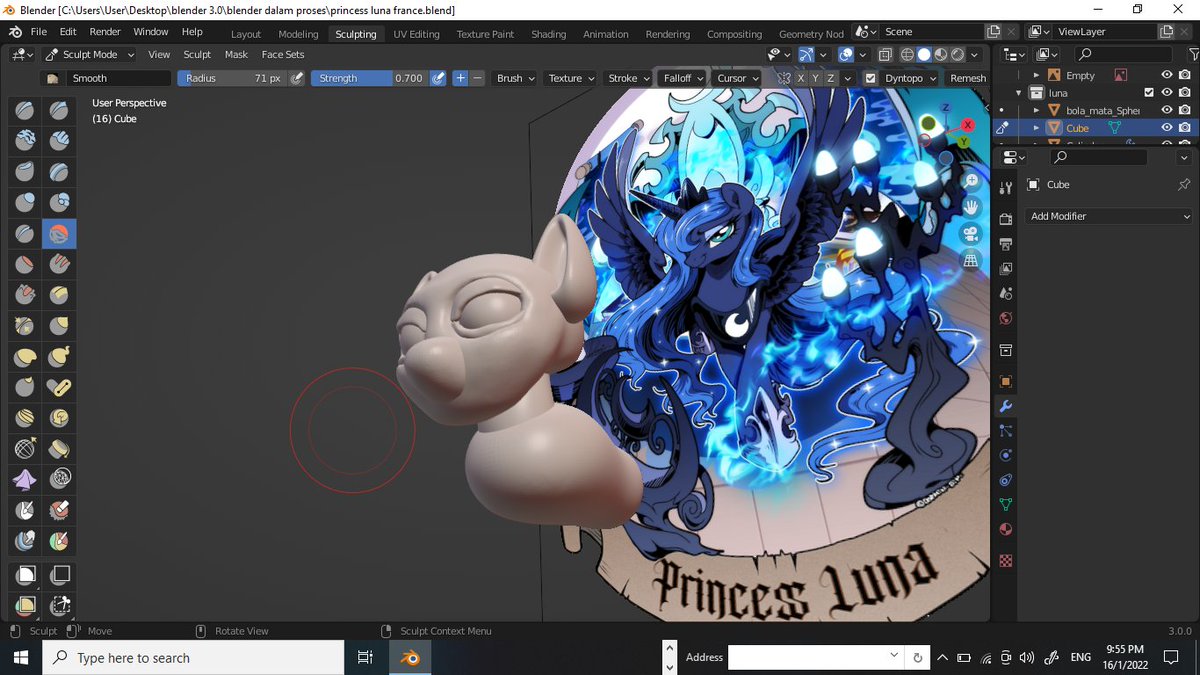Open the Cursor dropdown
Viewport: 1200px width, 675px height.
738,78
